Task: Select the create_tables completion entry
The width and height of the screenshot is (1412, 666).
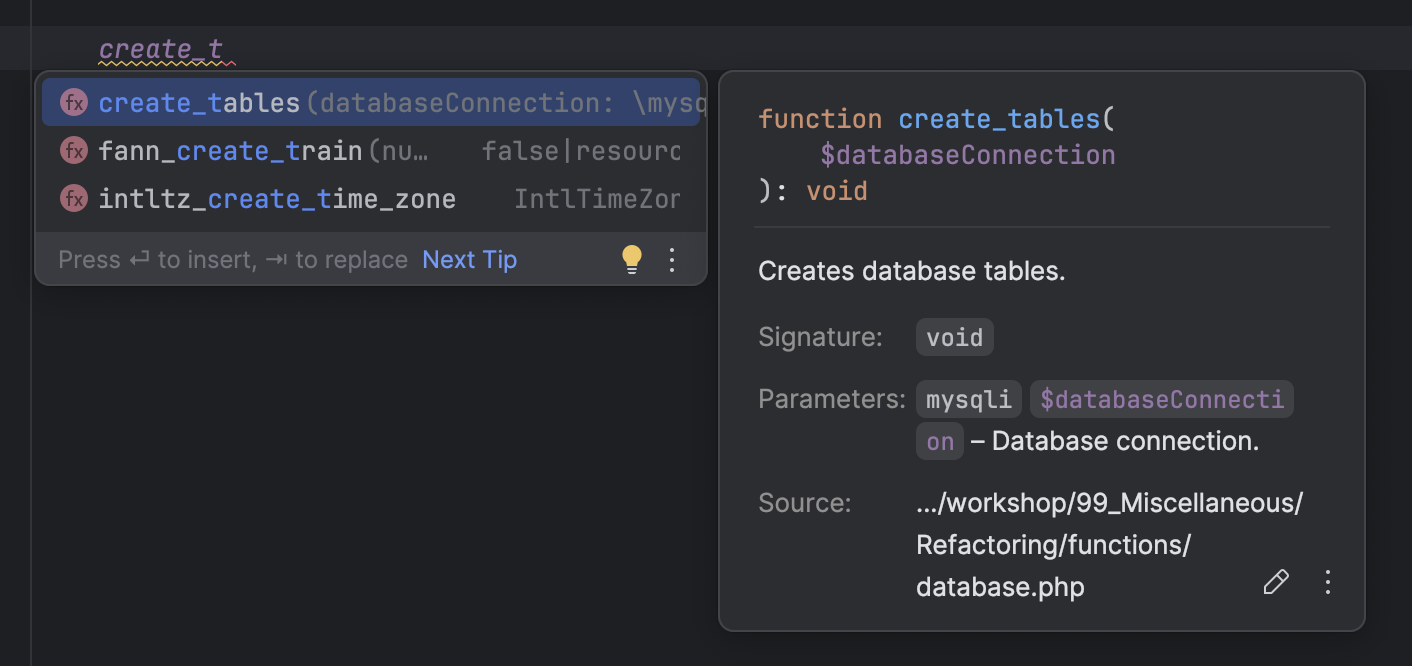Action: pos(197,102)
